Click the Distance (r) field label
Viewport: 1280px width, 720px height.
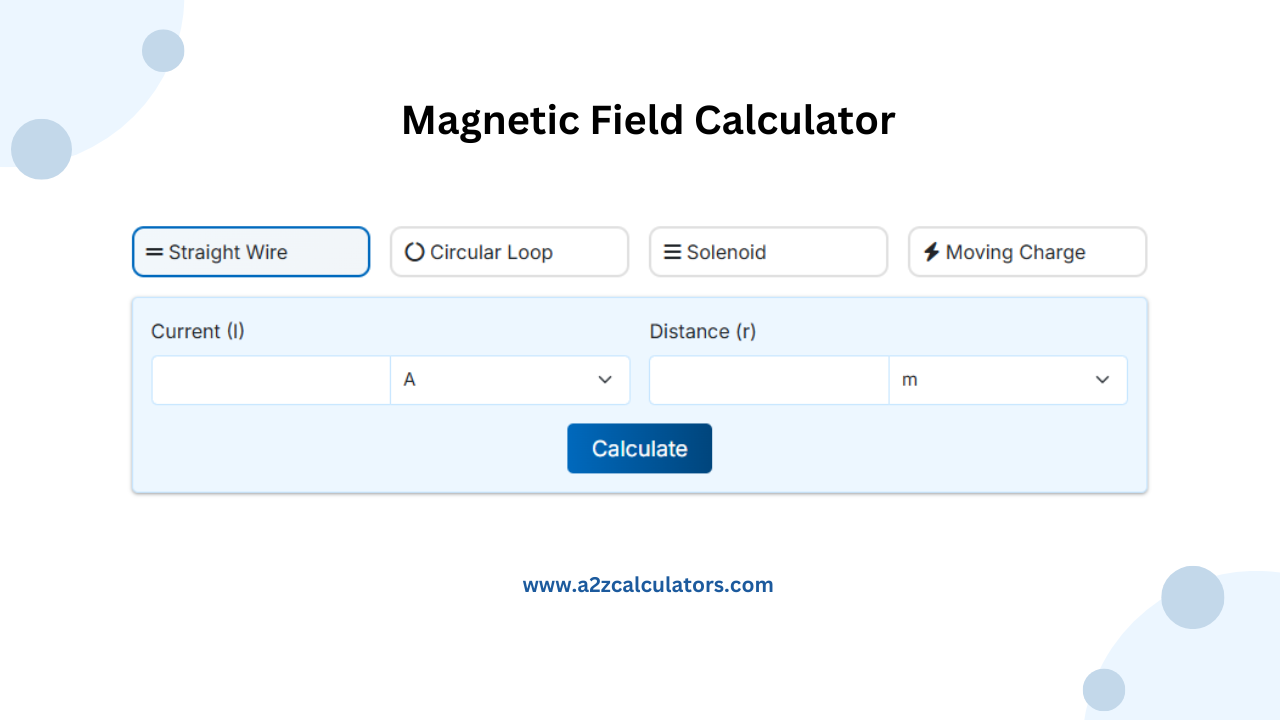click(703, 331)
